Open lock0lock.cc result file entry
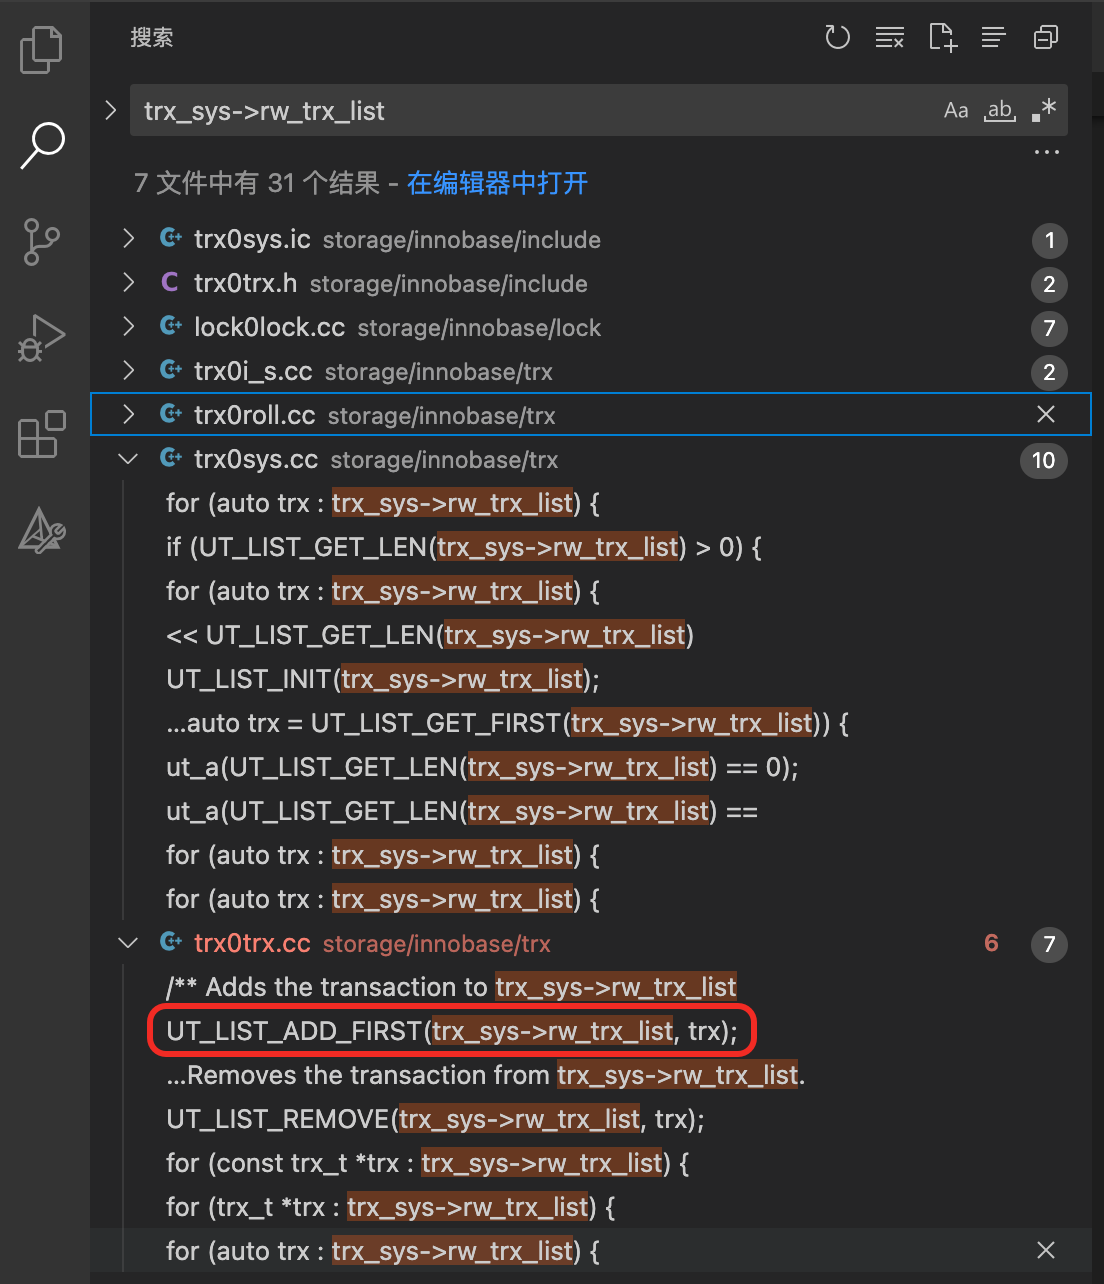Image resolution: width=1104 pixels, height=1284 pixels. (269, 328)
